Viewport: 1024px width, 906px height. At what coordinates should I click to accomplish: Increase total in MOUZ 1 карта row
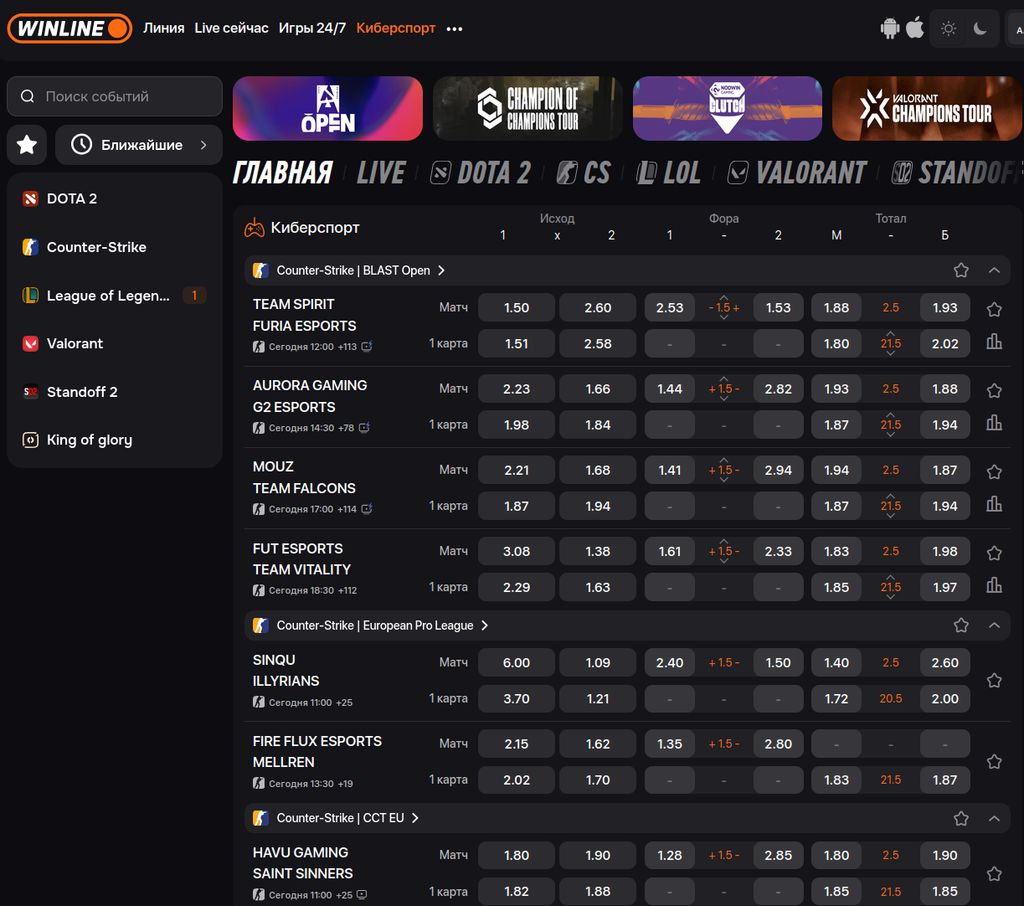[x=891, y=496]
